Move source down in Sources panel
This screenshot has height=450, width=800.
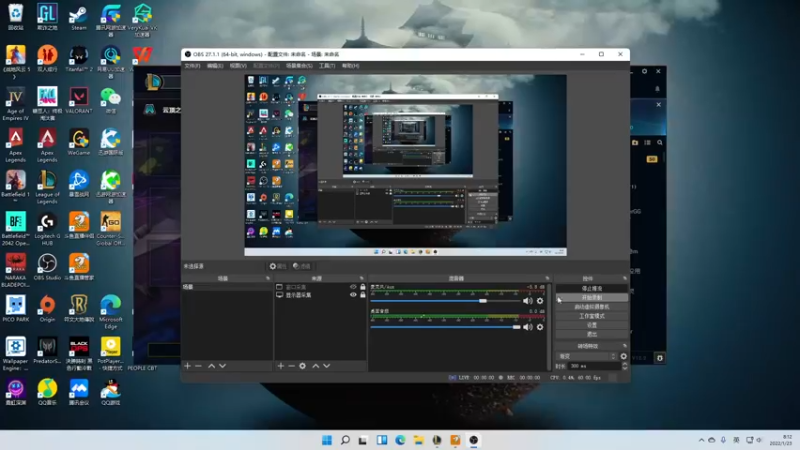point(327,366)
